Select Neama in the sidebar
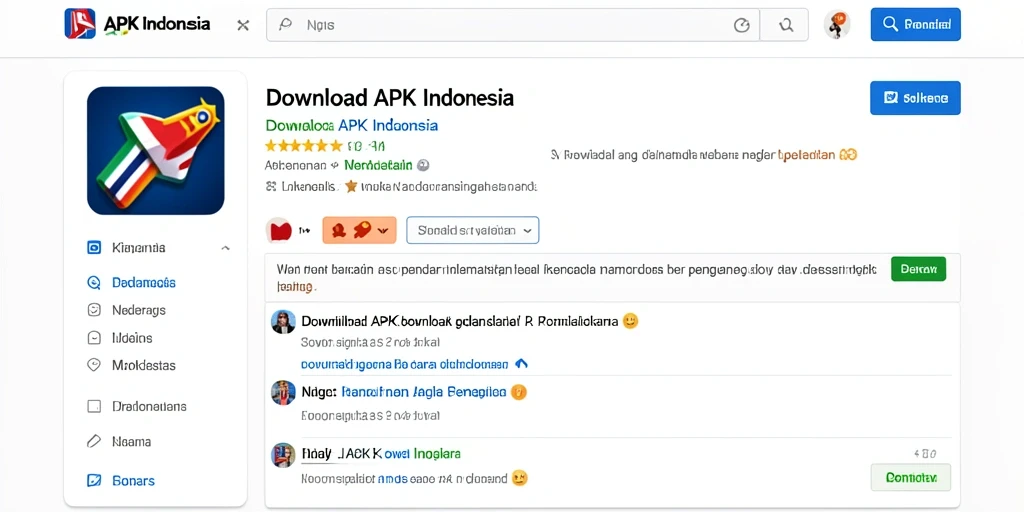 point(131,441)
